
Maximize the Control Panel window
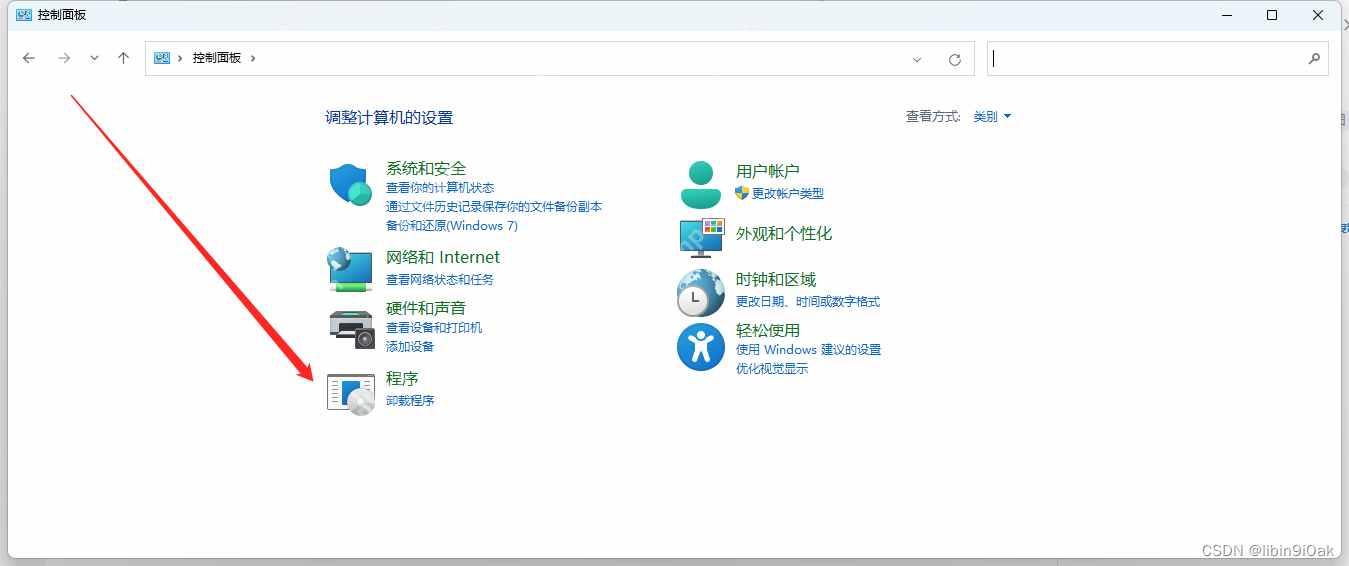pos(1272,15)
